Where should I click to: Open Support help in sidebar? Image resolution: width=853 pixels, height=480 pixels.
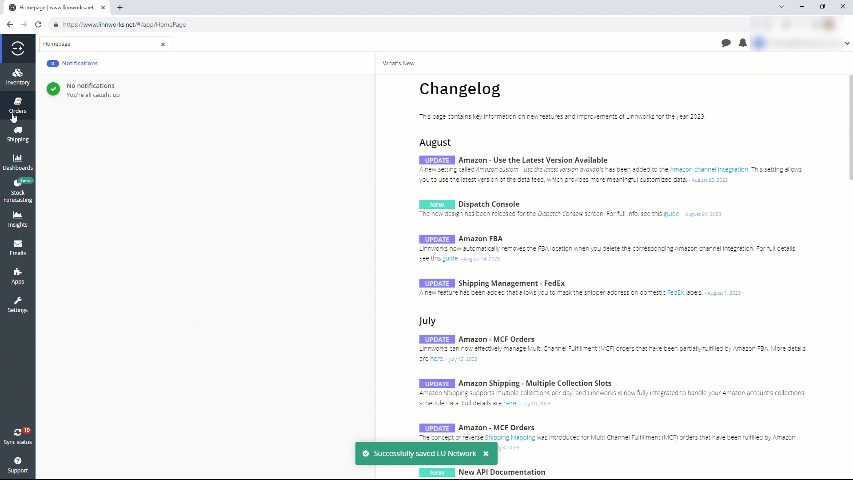[x=17, y=465]
